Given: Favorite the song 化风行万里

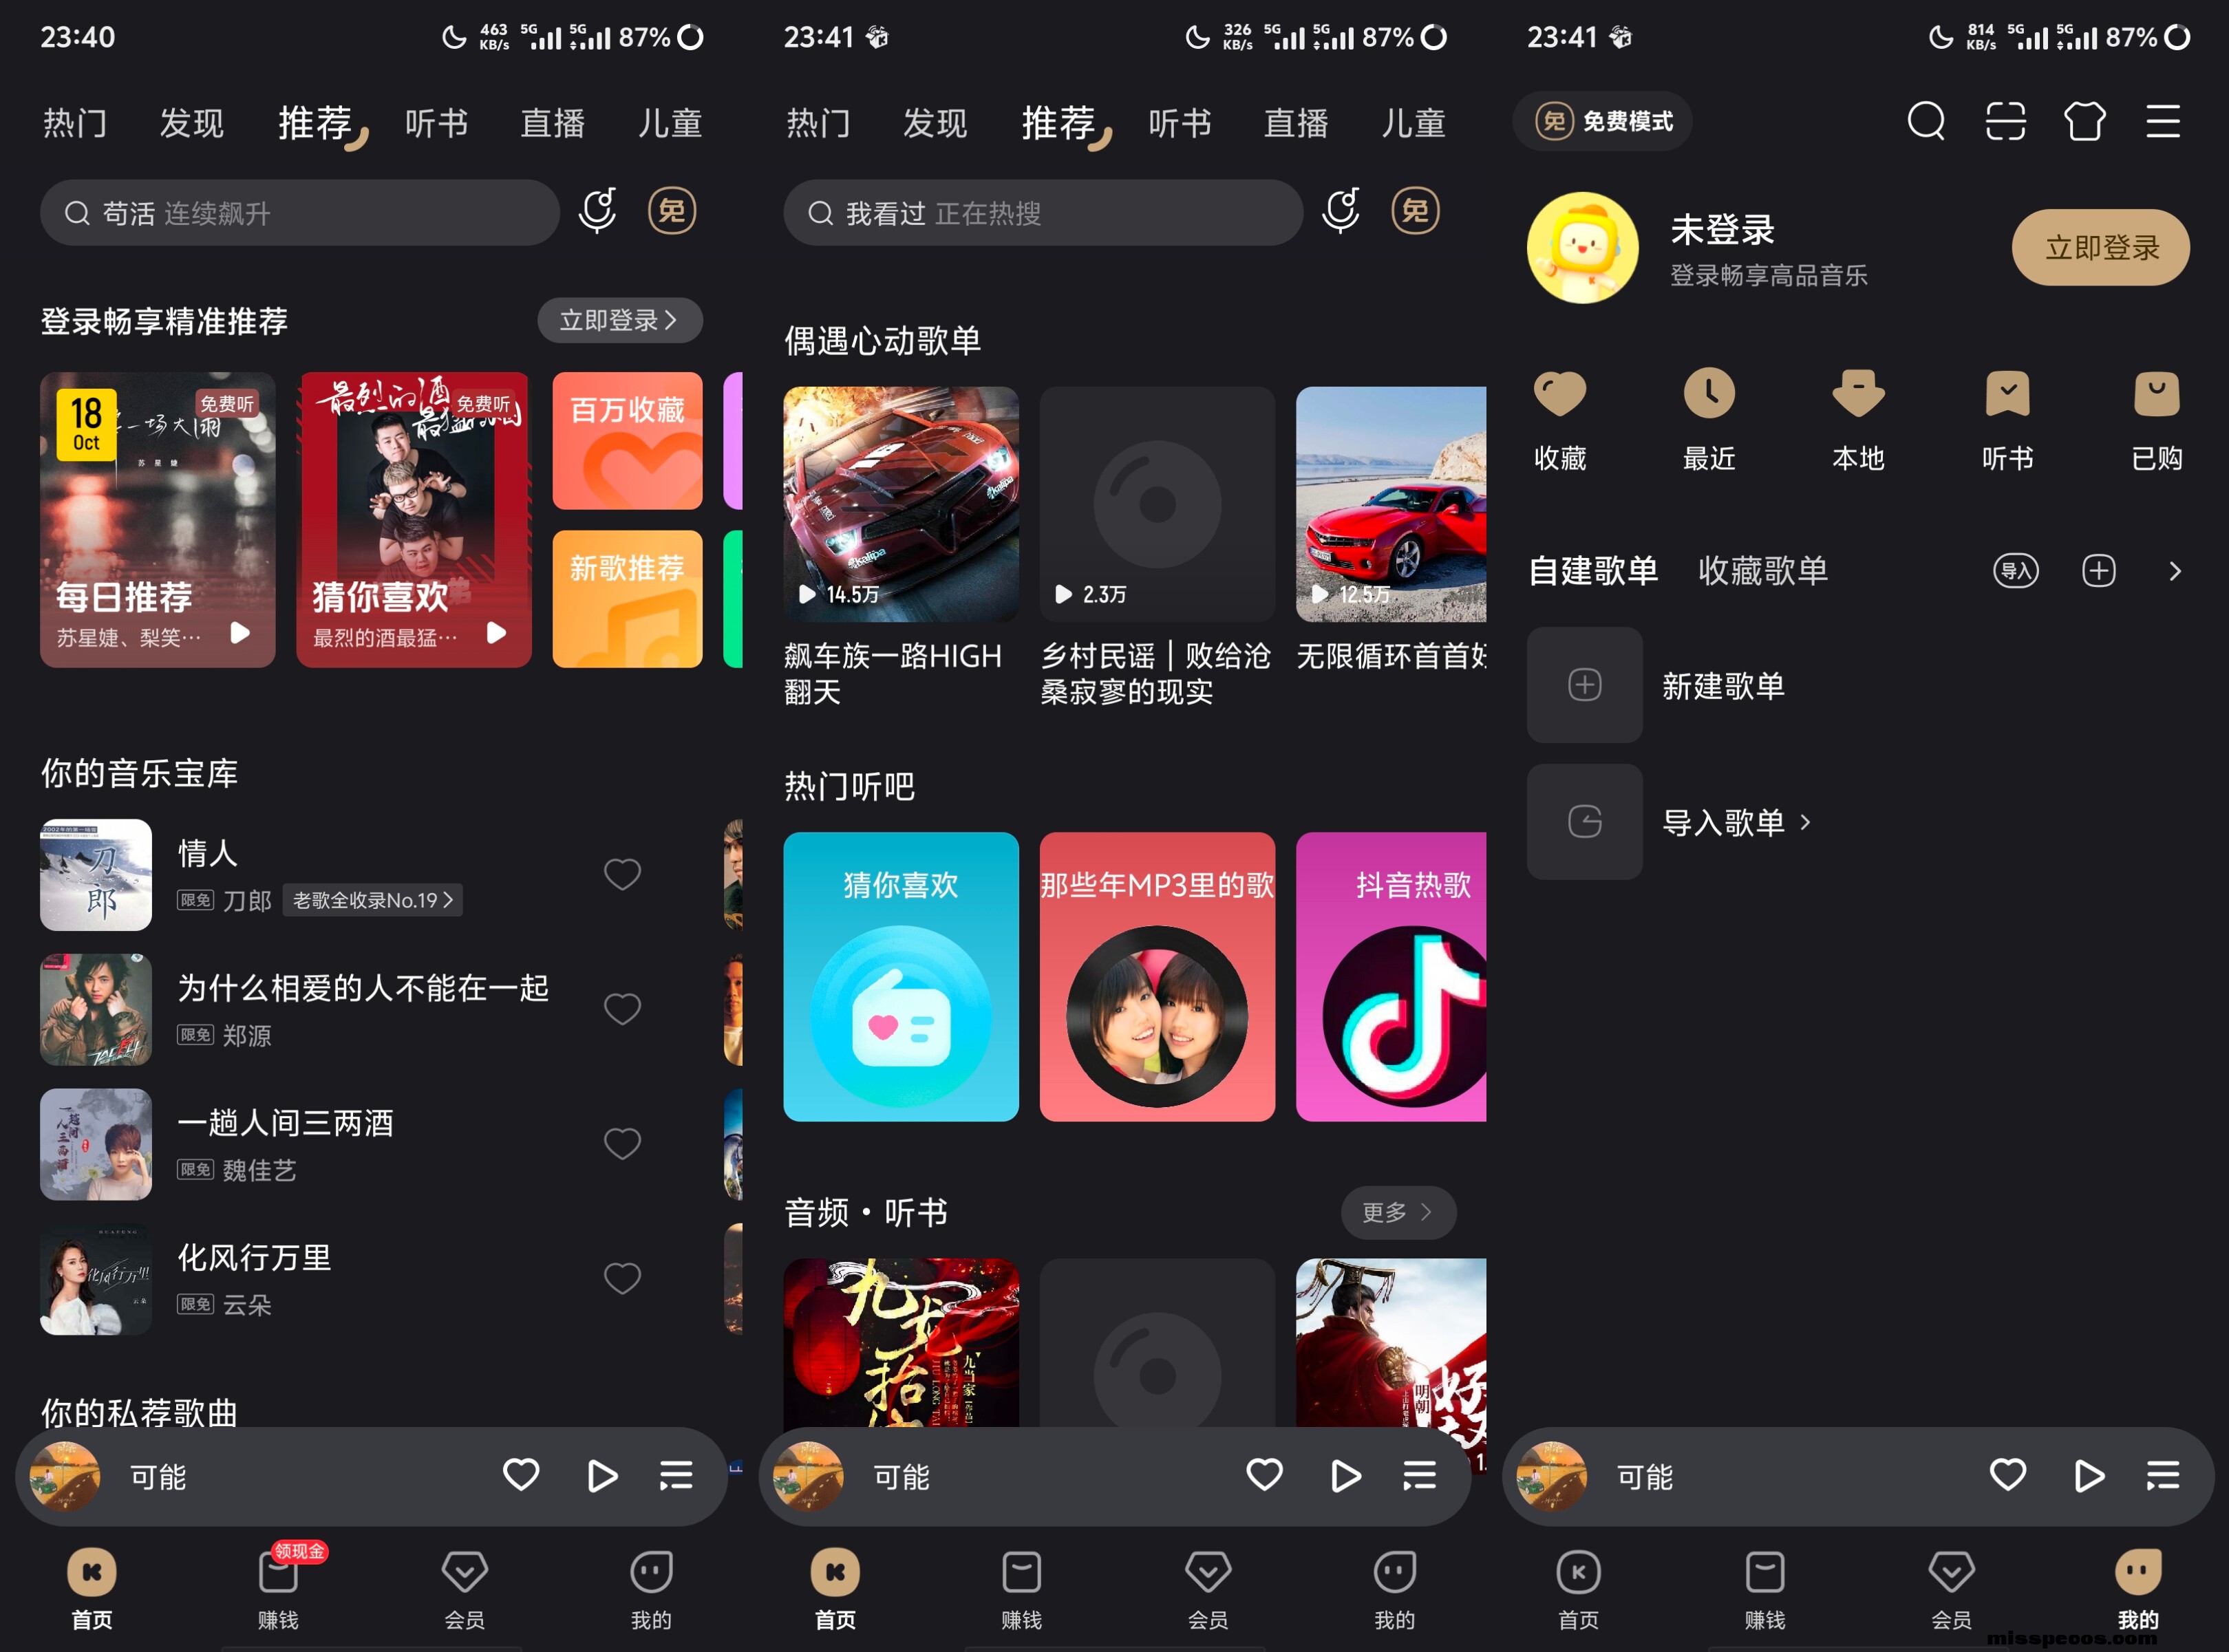Looking at the screenshot, I should (622, 1278).
